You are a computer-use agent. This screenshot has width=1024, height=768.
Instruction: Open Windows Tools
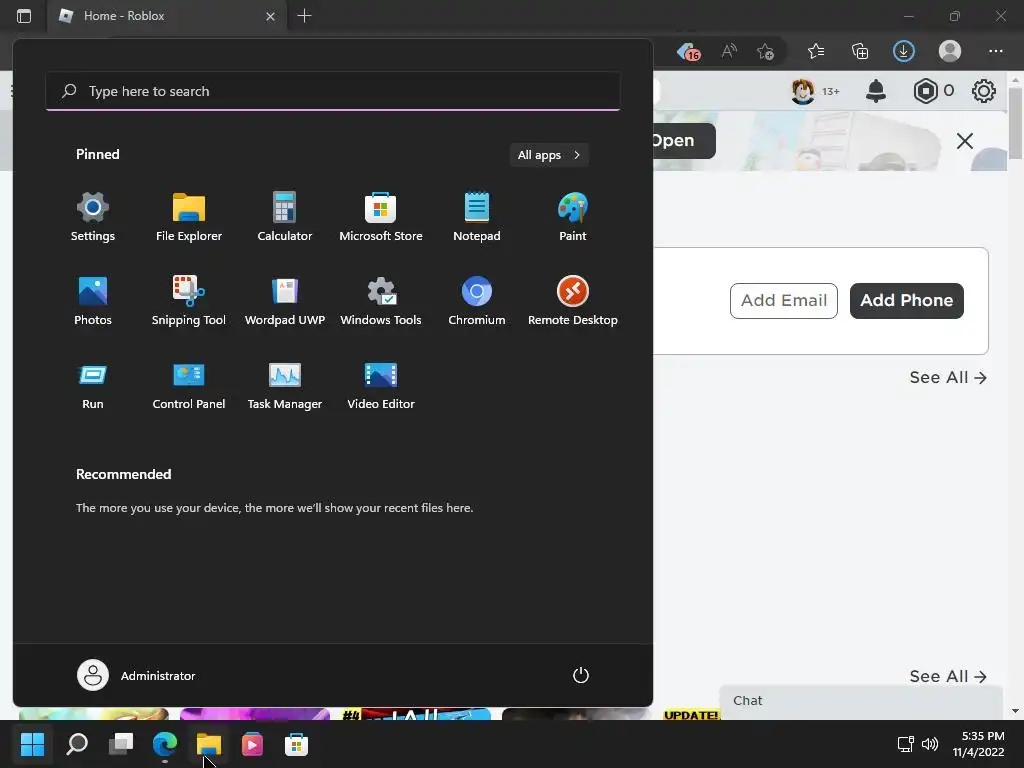pyautogui.click(x=381, y=301)
